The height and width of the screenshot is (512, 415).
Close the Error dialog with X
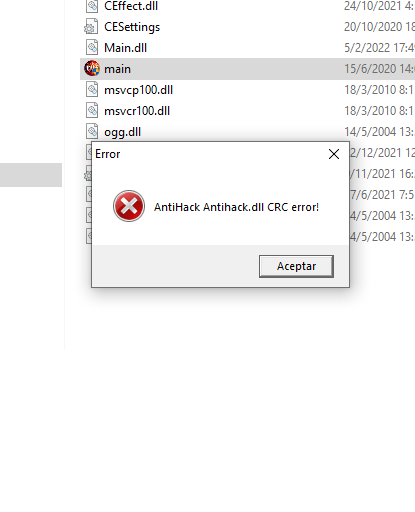click(334, 154)
